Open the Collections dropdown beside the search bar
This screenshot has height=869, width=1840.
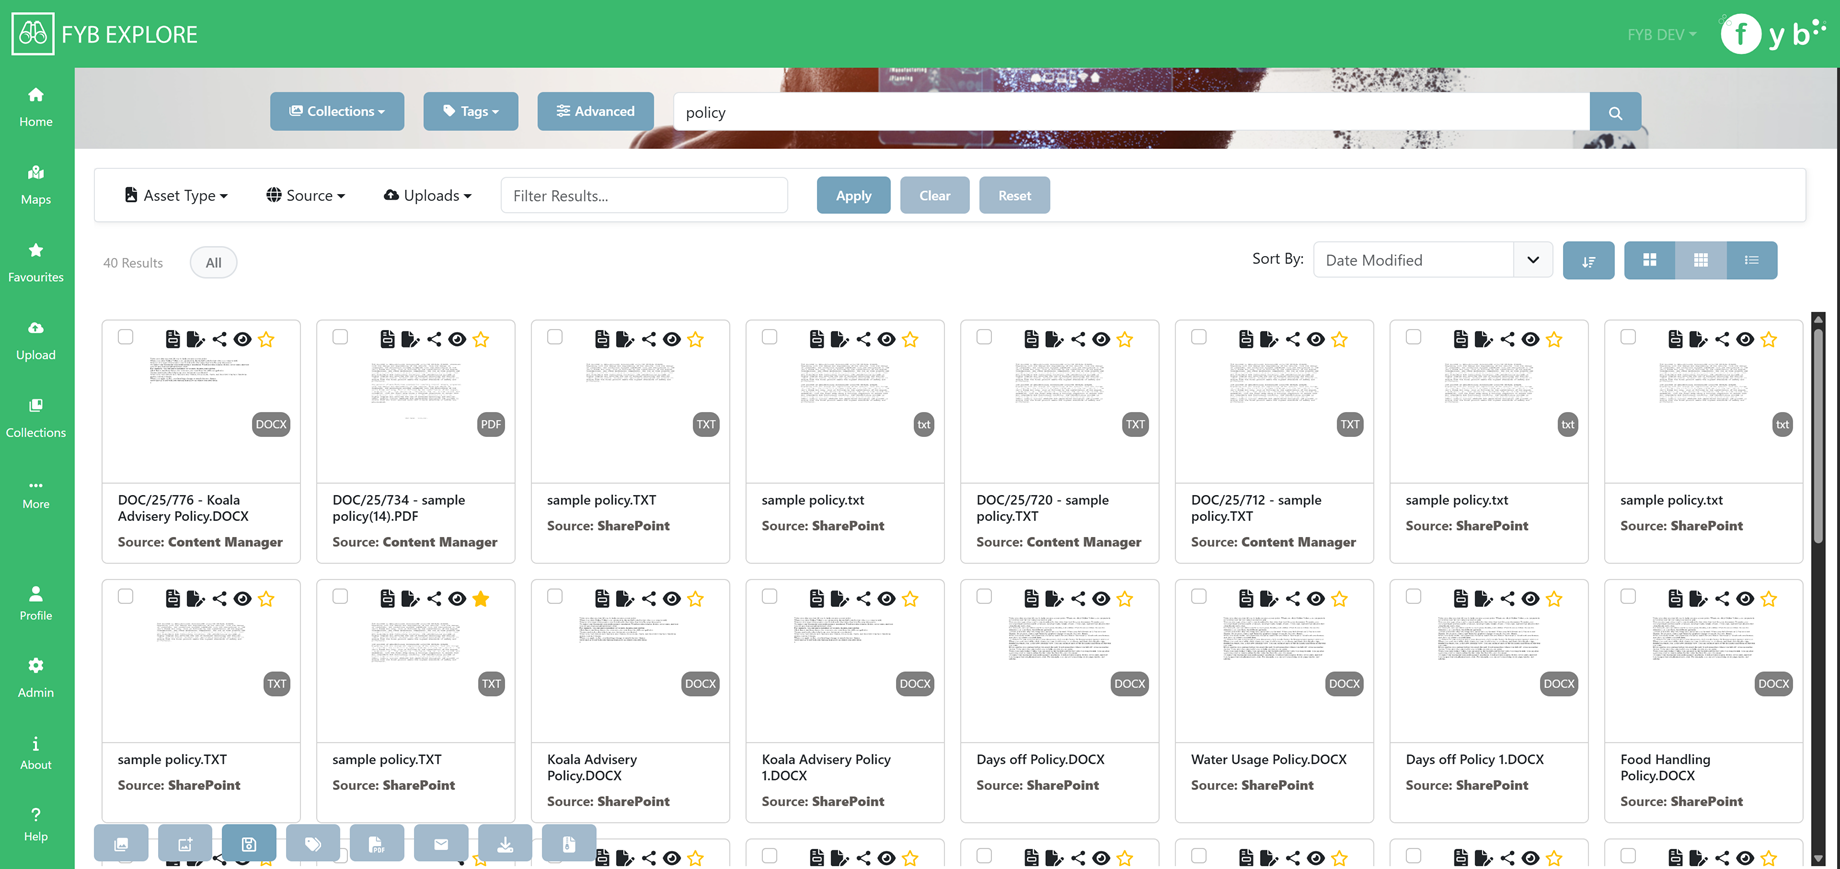click(337, 111)
